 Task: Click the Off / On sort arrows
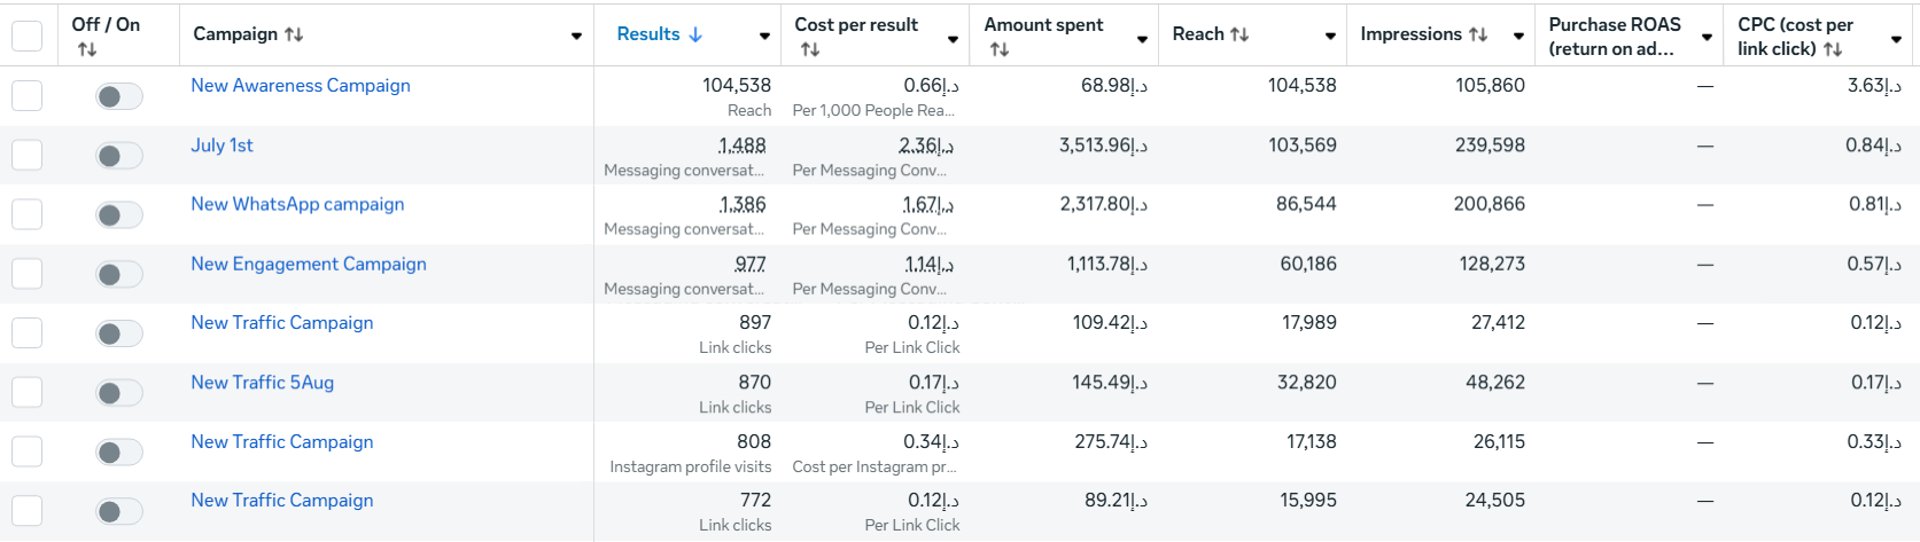pos(87,49)
